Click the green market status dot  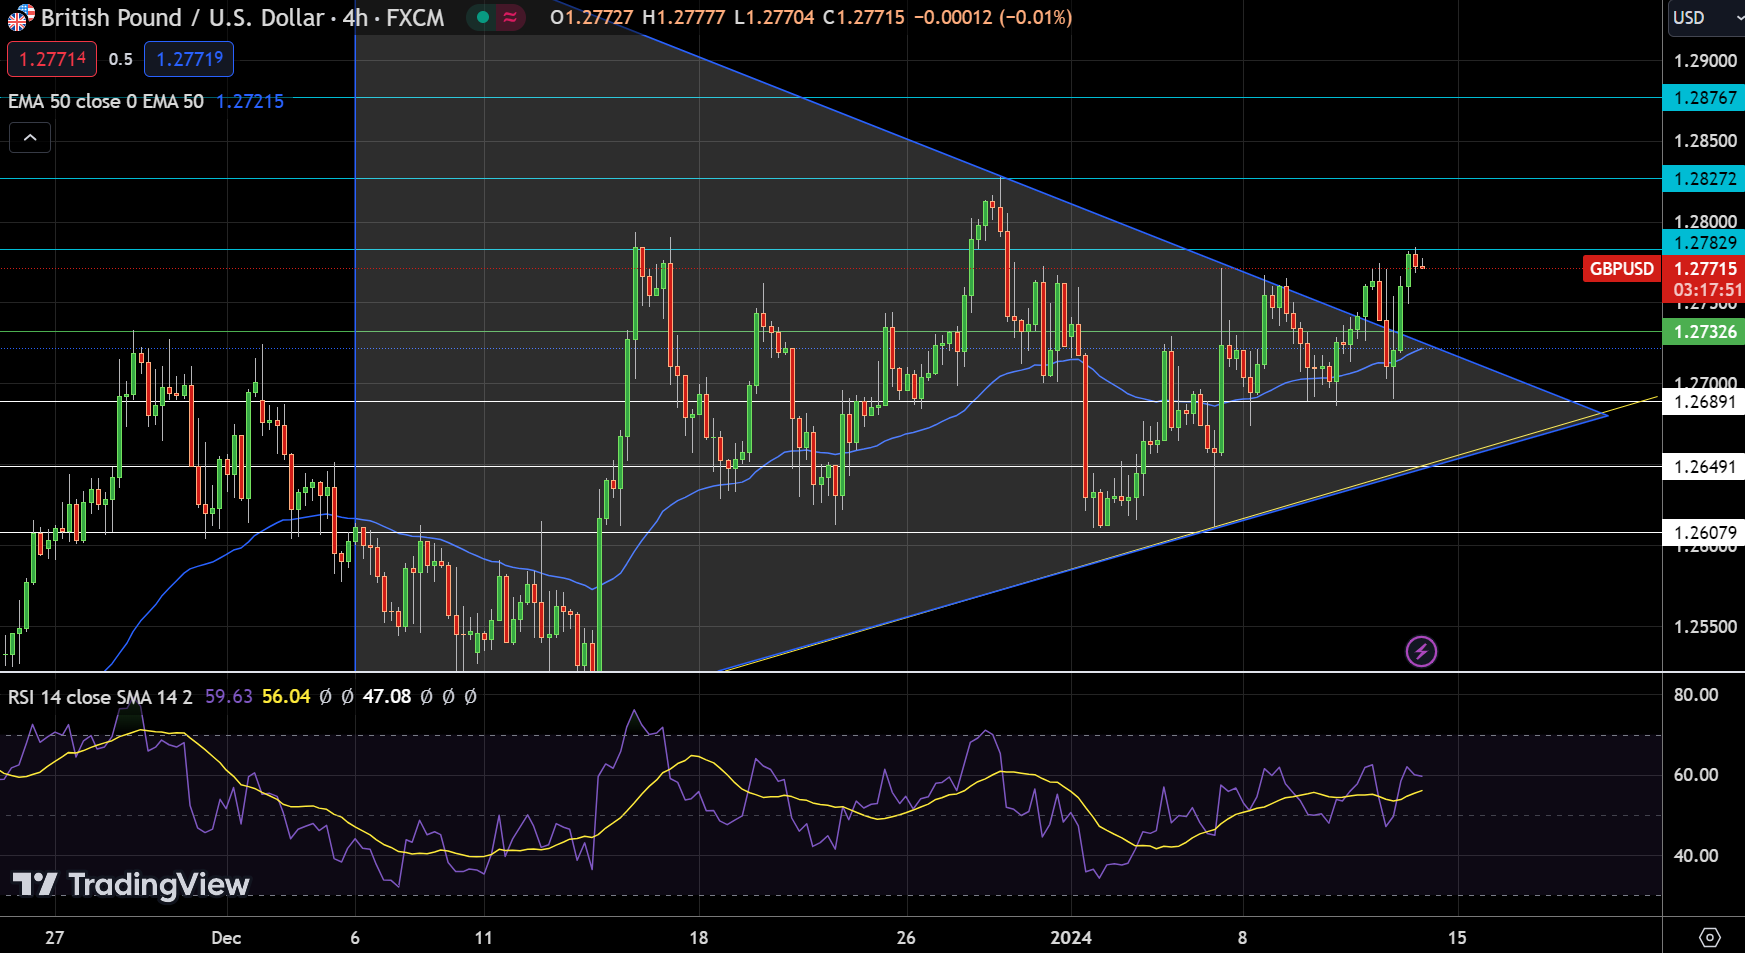pyautogui.click(x=483, y=17)
